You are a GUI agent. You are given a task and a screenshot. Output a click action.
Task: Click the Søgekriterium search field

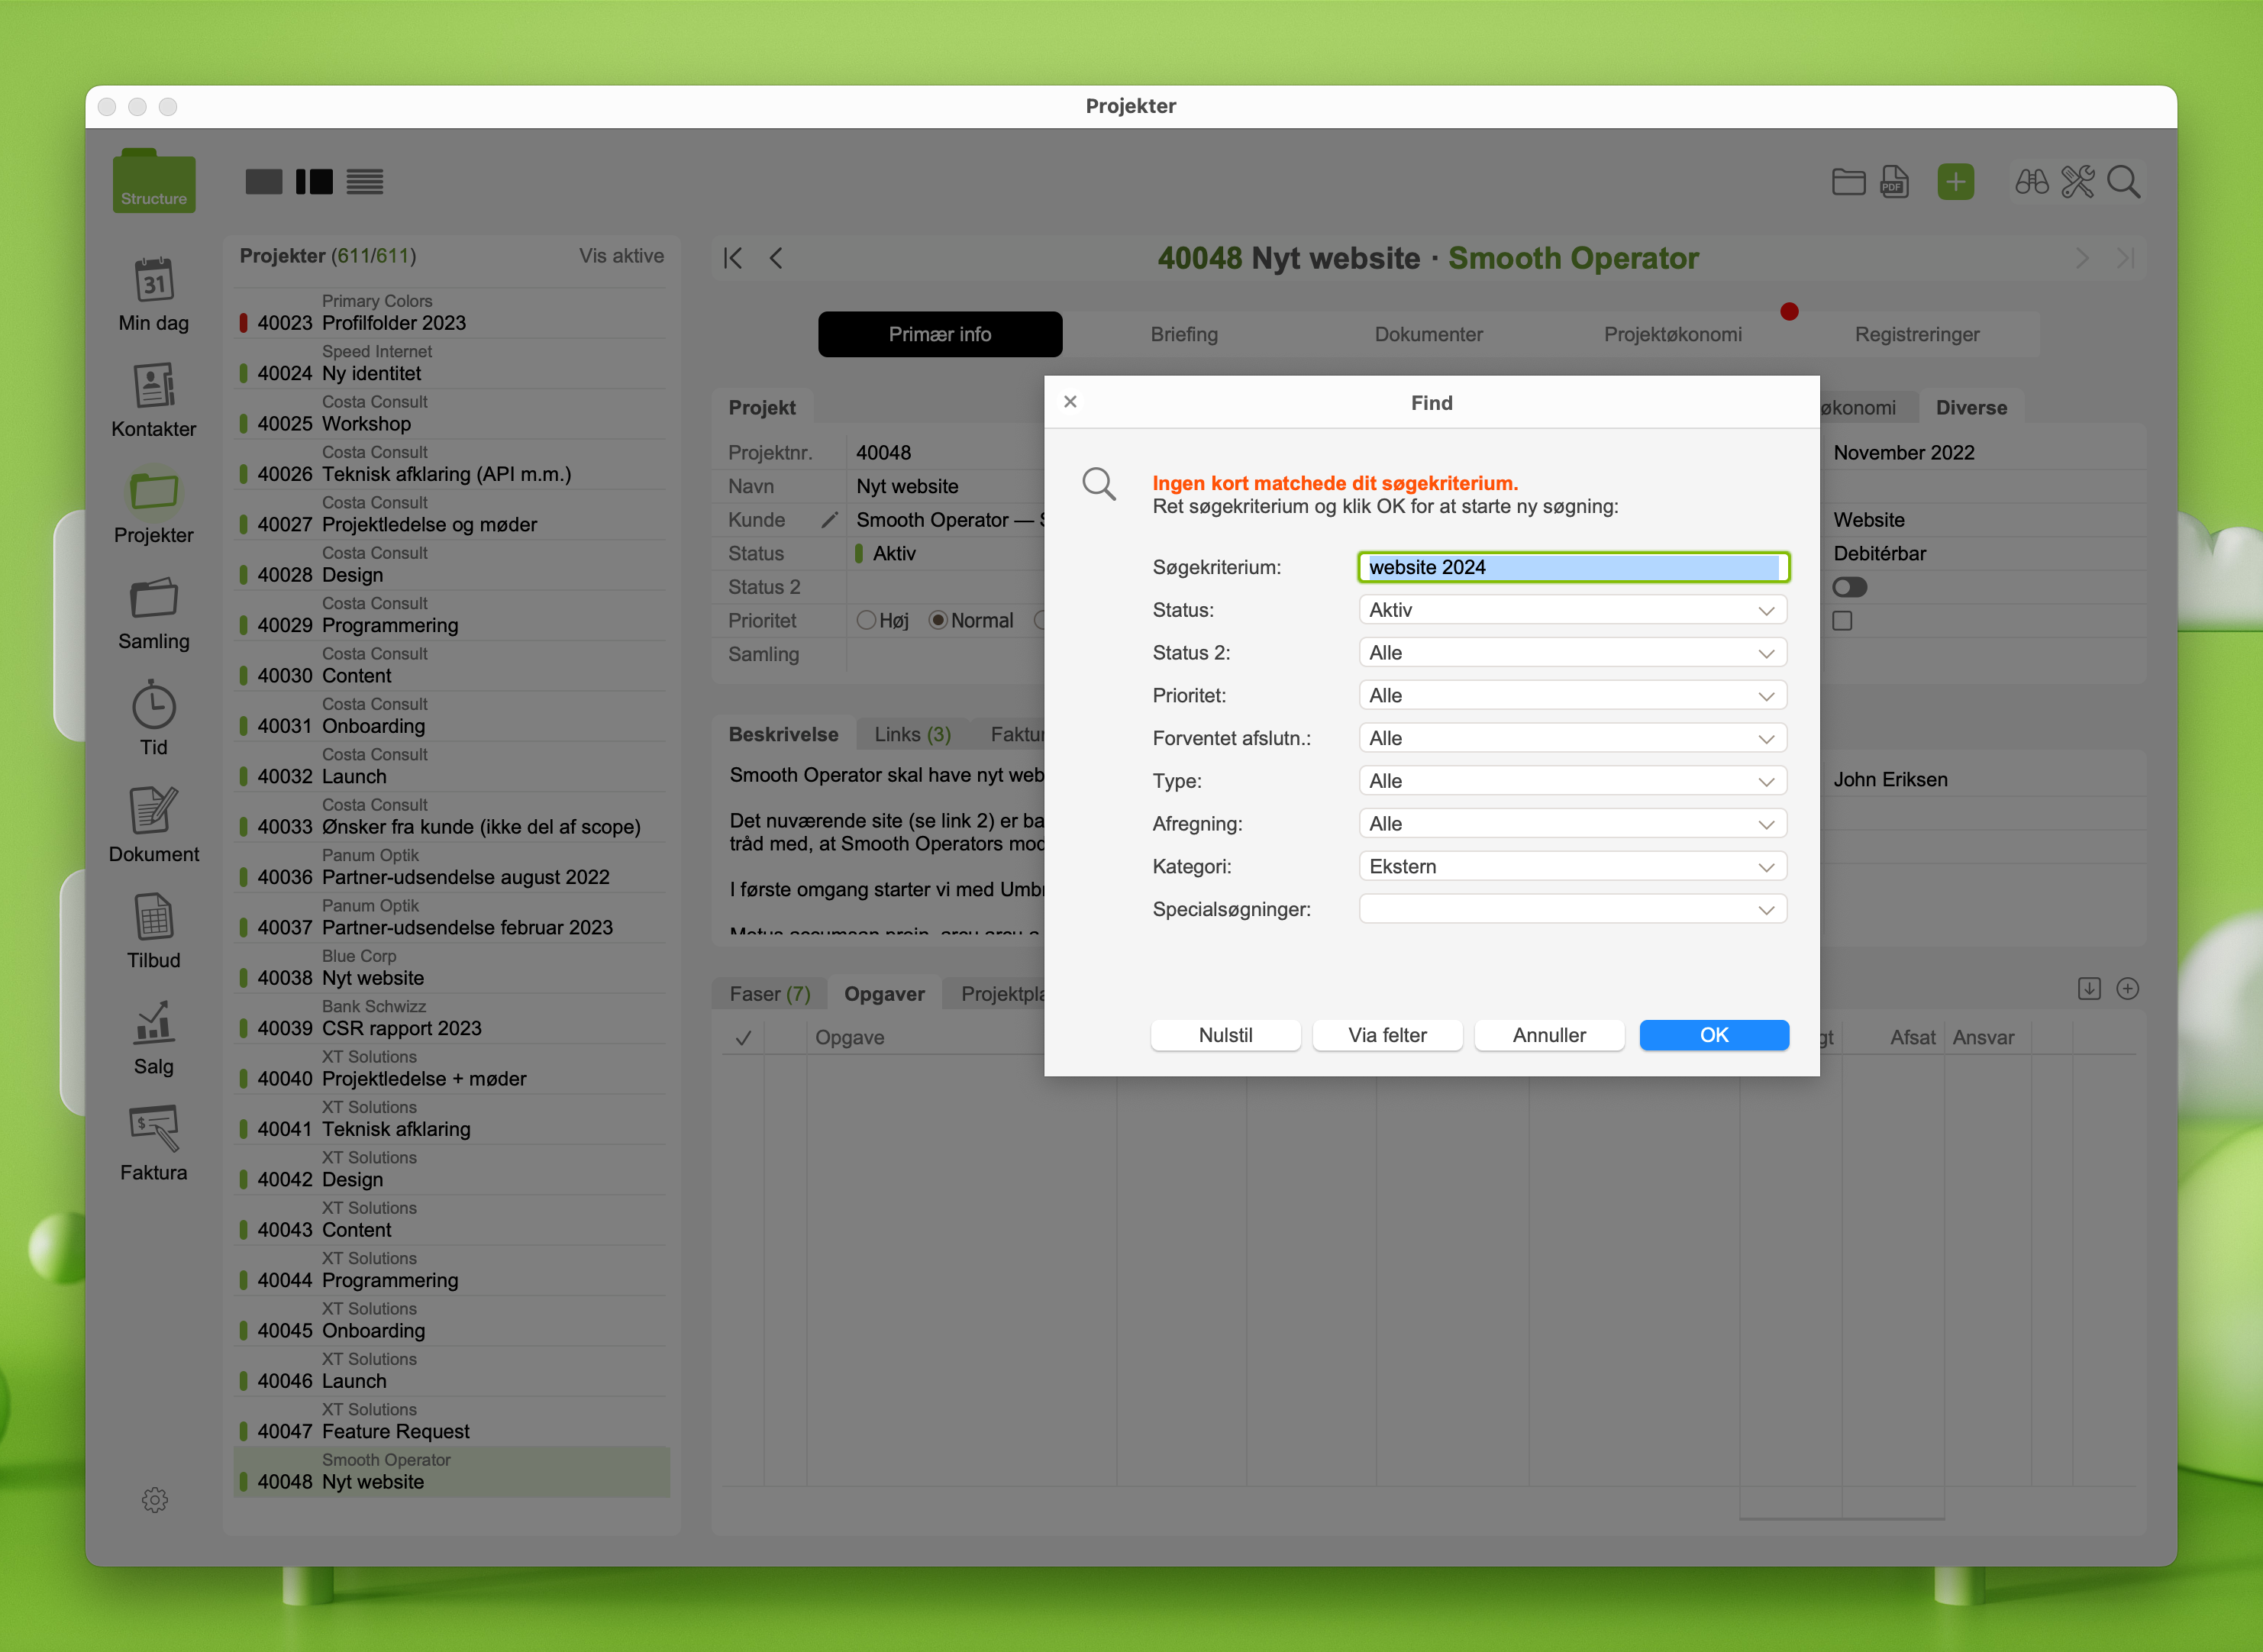click(1572, 567)
